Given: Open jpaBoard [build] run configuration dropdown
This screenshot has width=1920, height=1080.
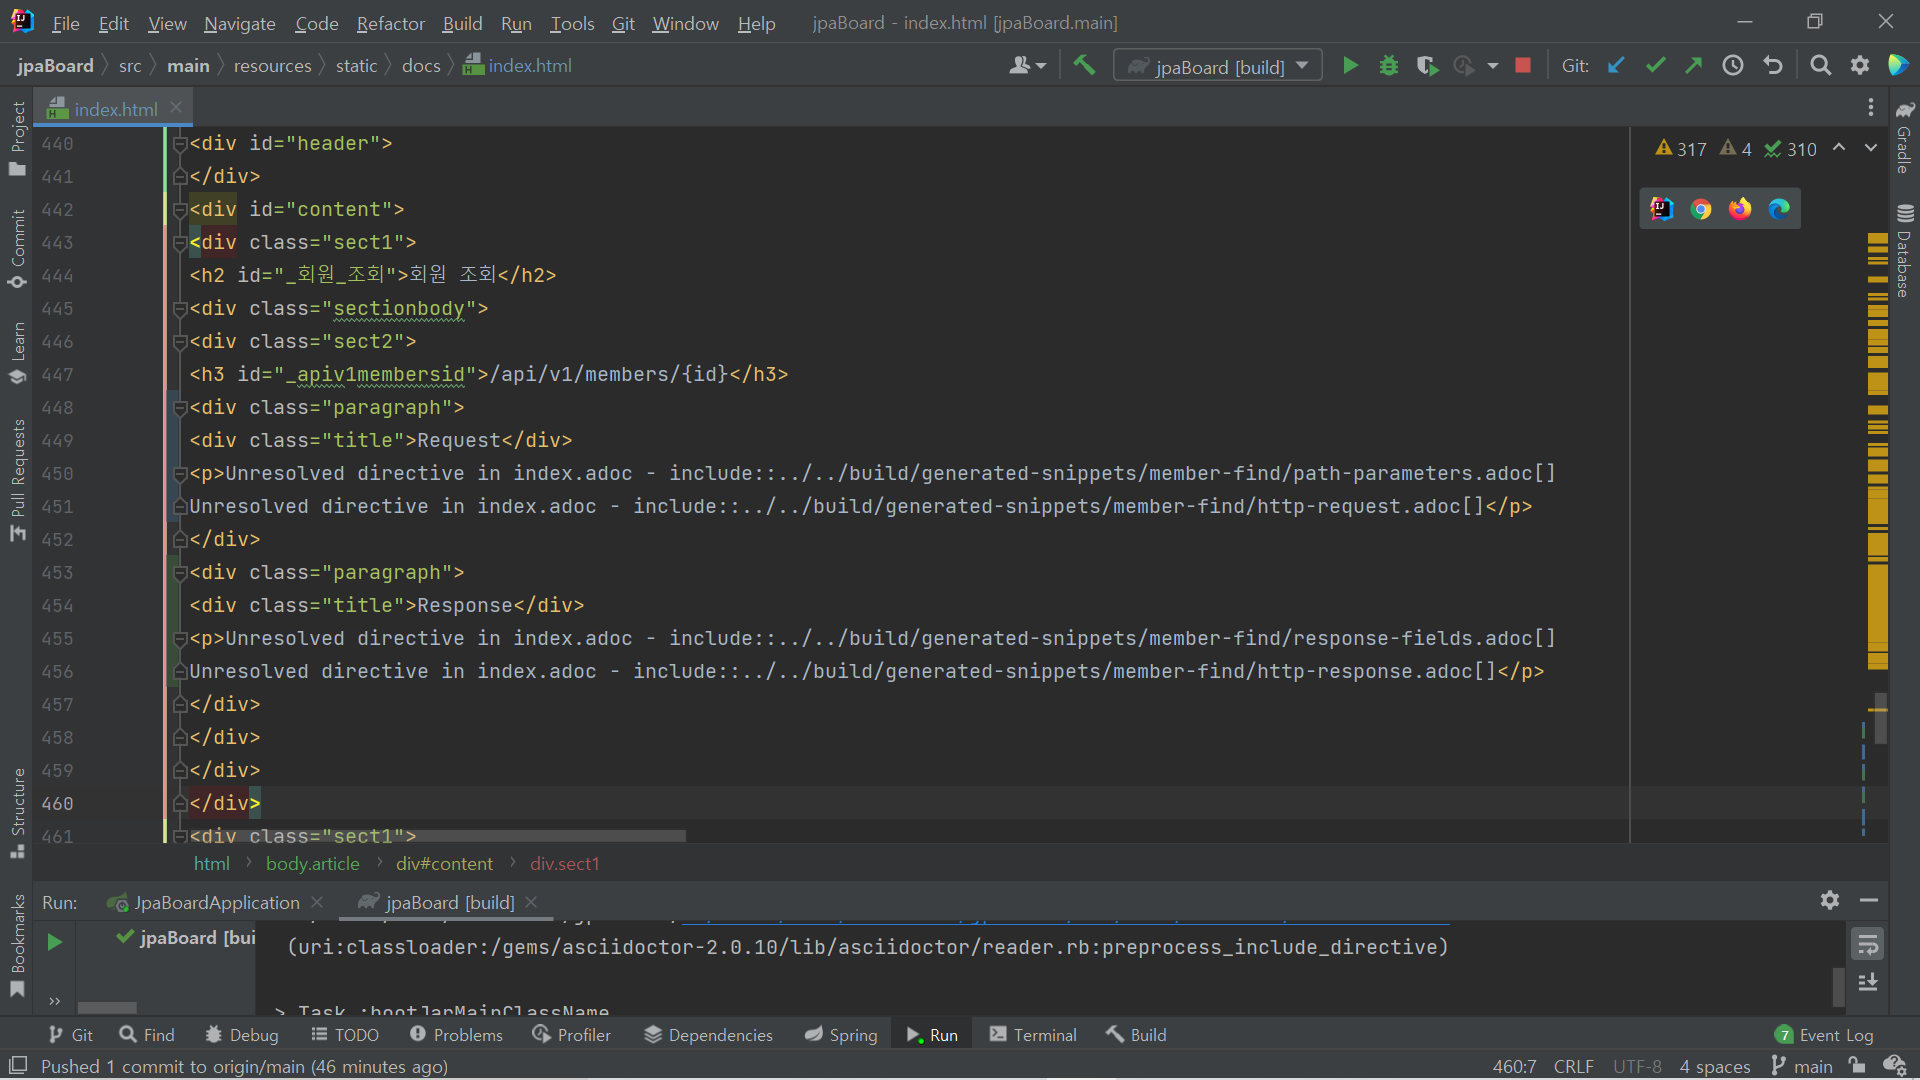Looking at the screenshot, I should tap(1218, 66).
